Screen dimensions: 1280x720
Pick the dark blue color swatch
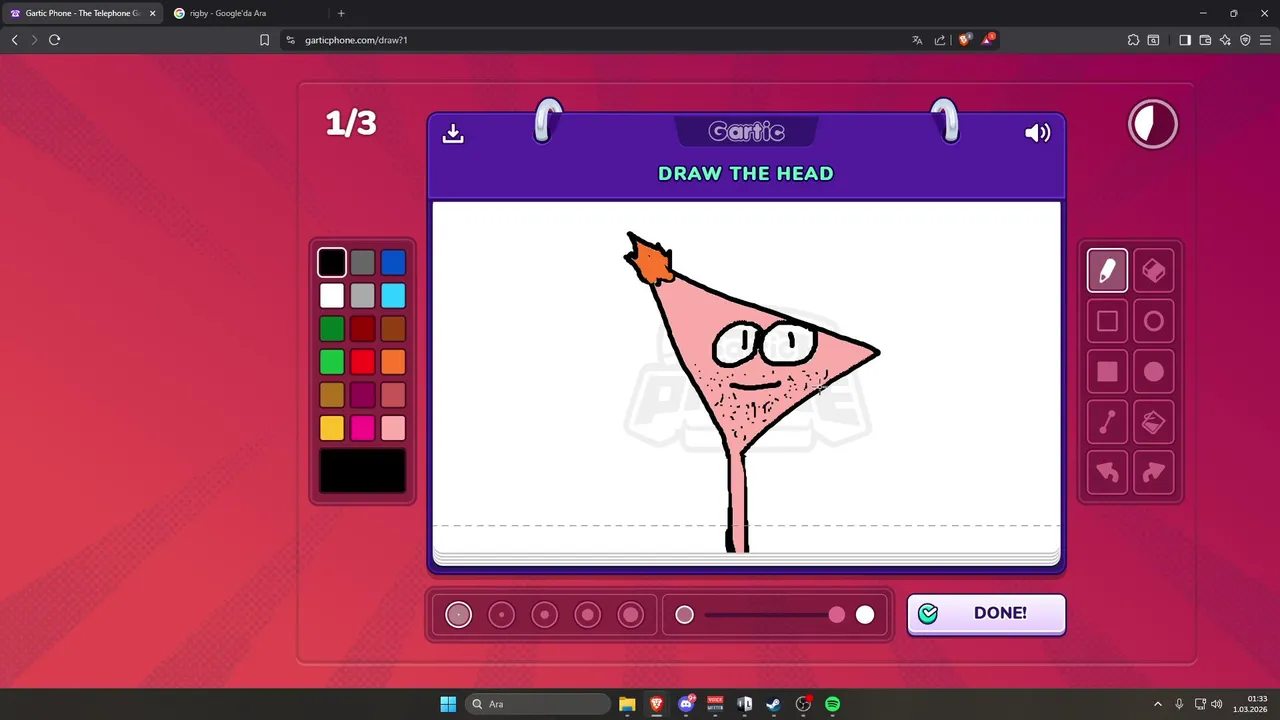(x=393, y=263)
